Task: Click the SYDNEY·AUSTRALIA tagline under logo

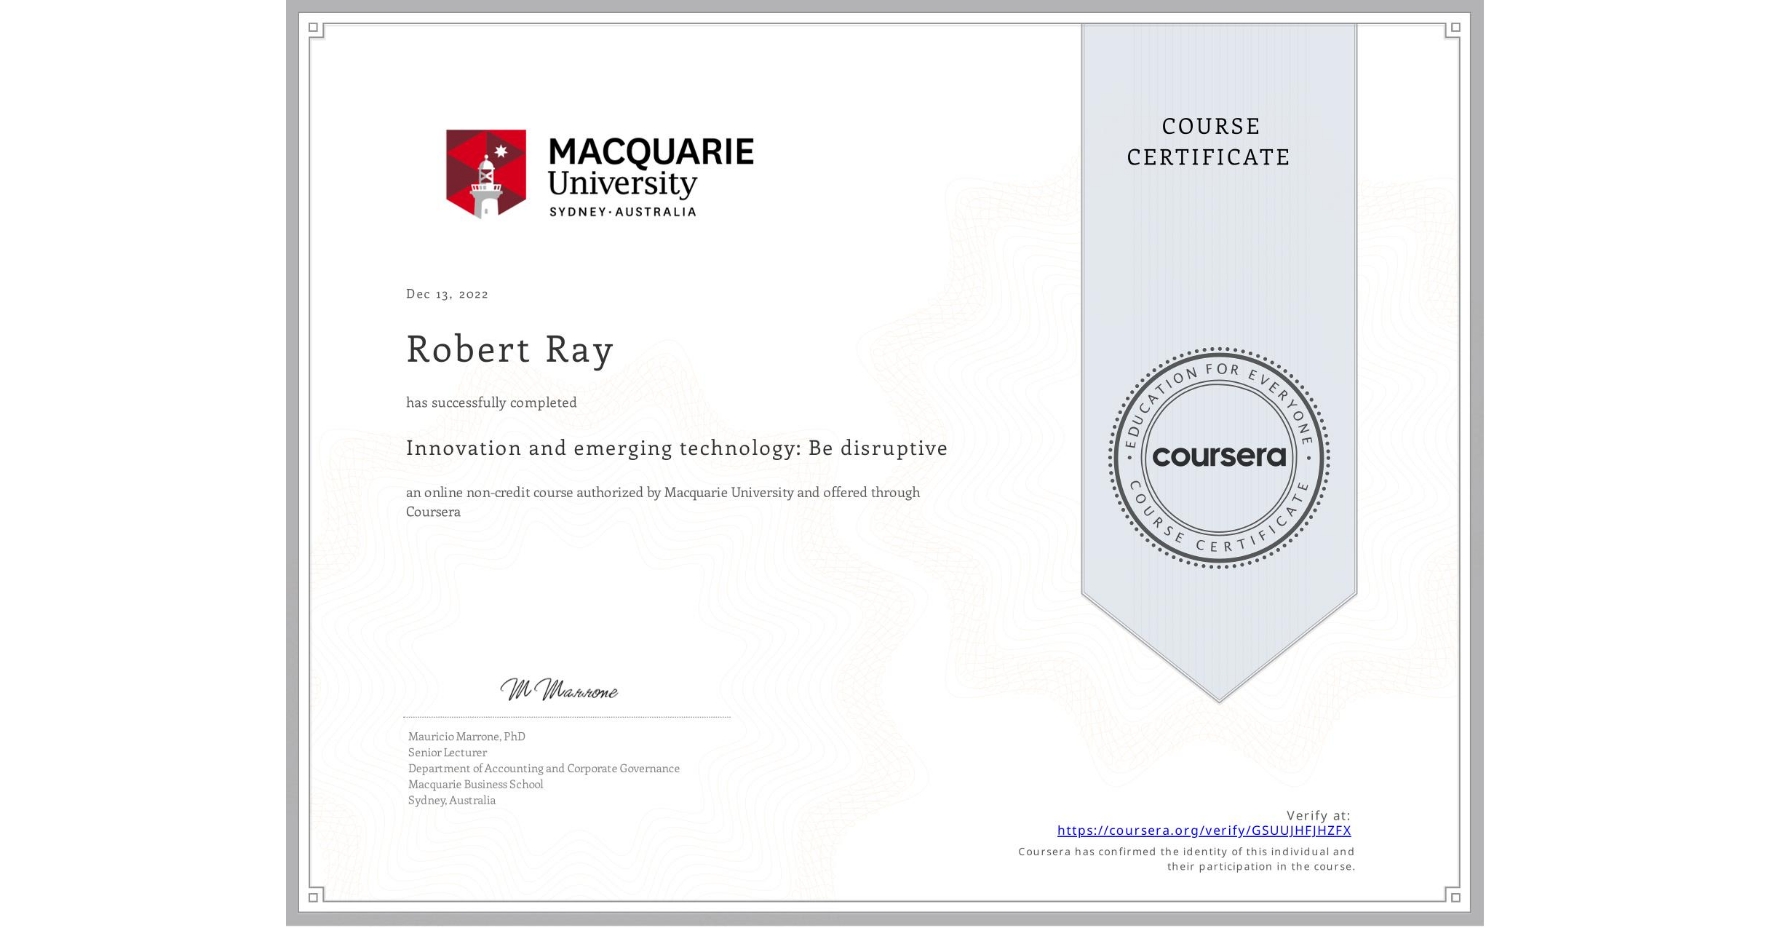Action: click(623, 211)
